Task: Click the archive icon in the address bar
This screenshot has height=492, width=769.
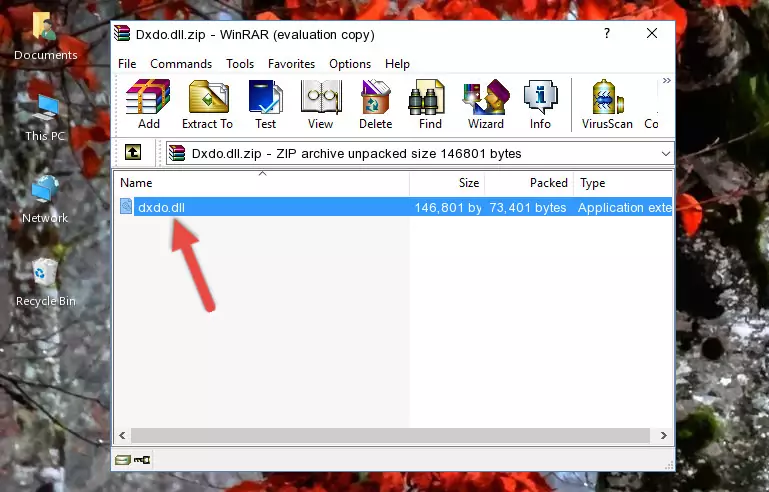Action: (177, 154)
